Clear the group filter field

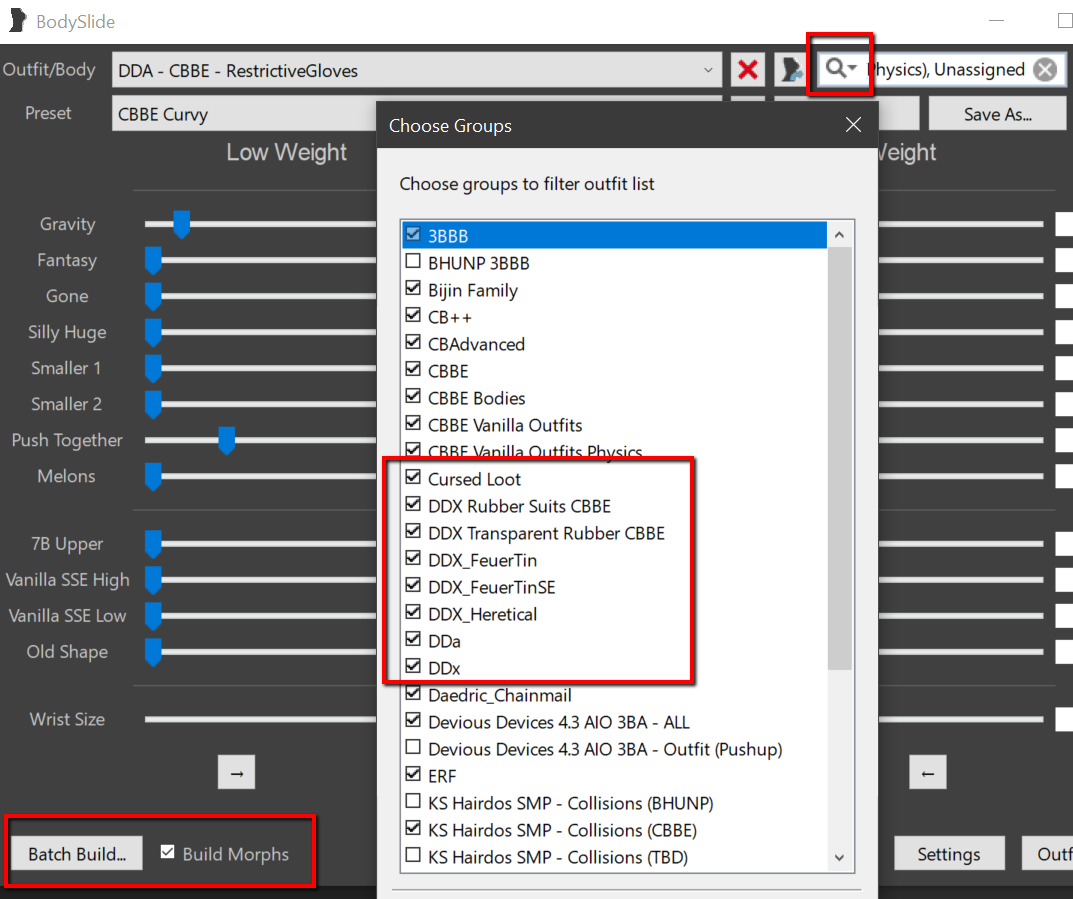click(1044, 70)
